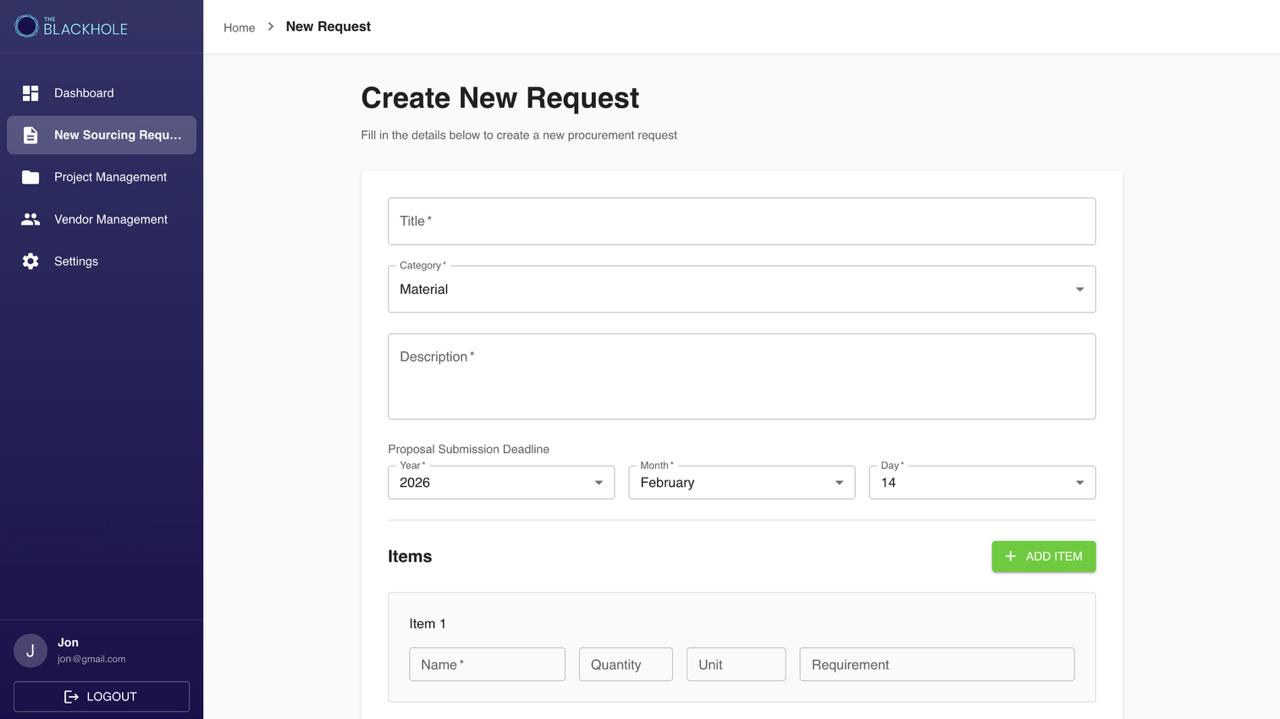Screen dimensions: 1280x719
Task: Open Project Management section
Action: click(x=101, y=177)
